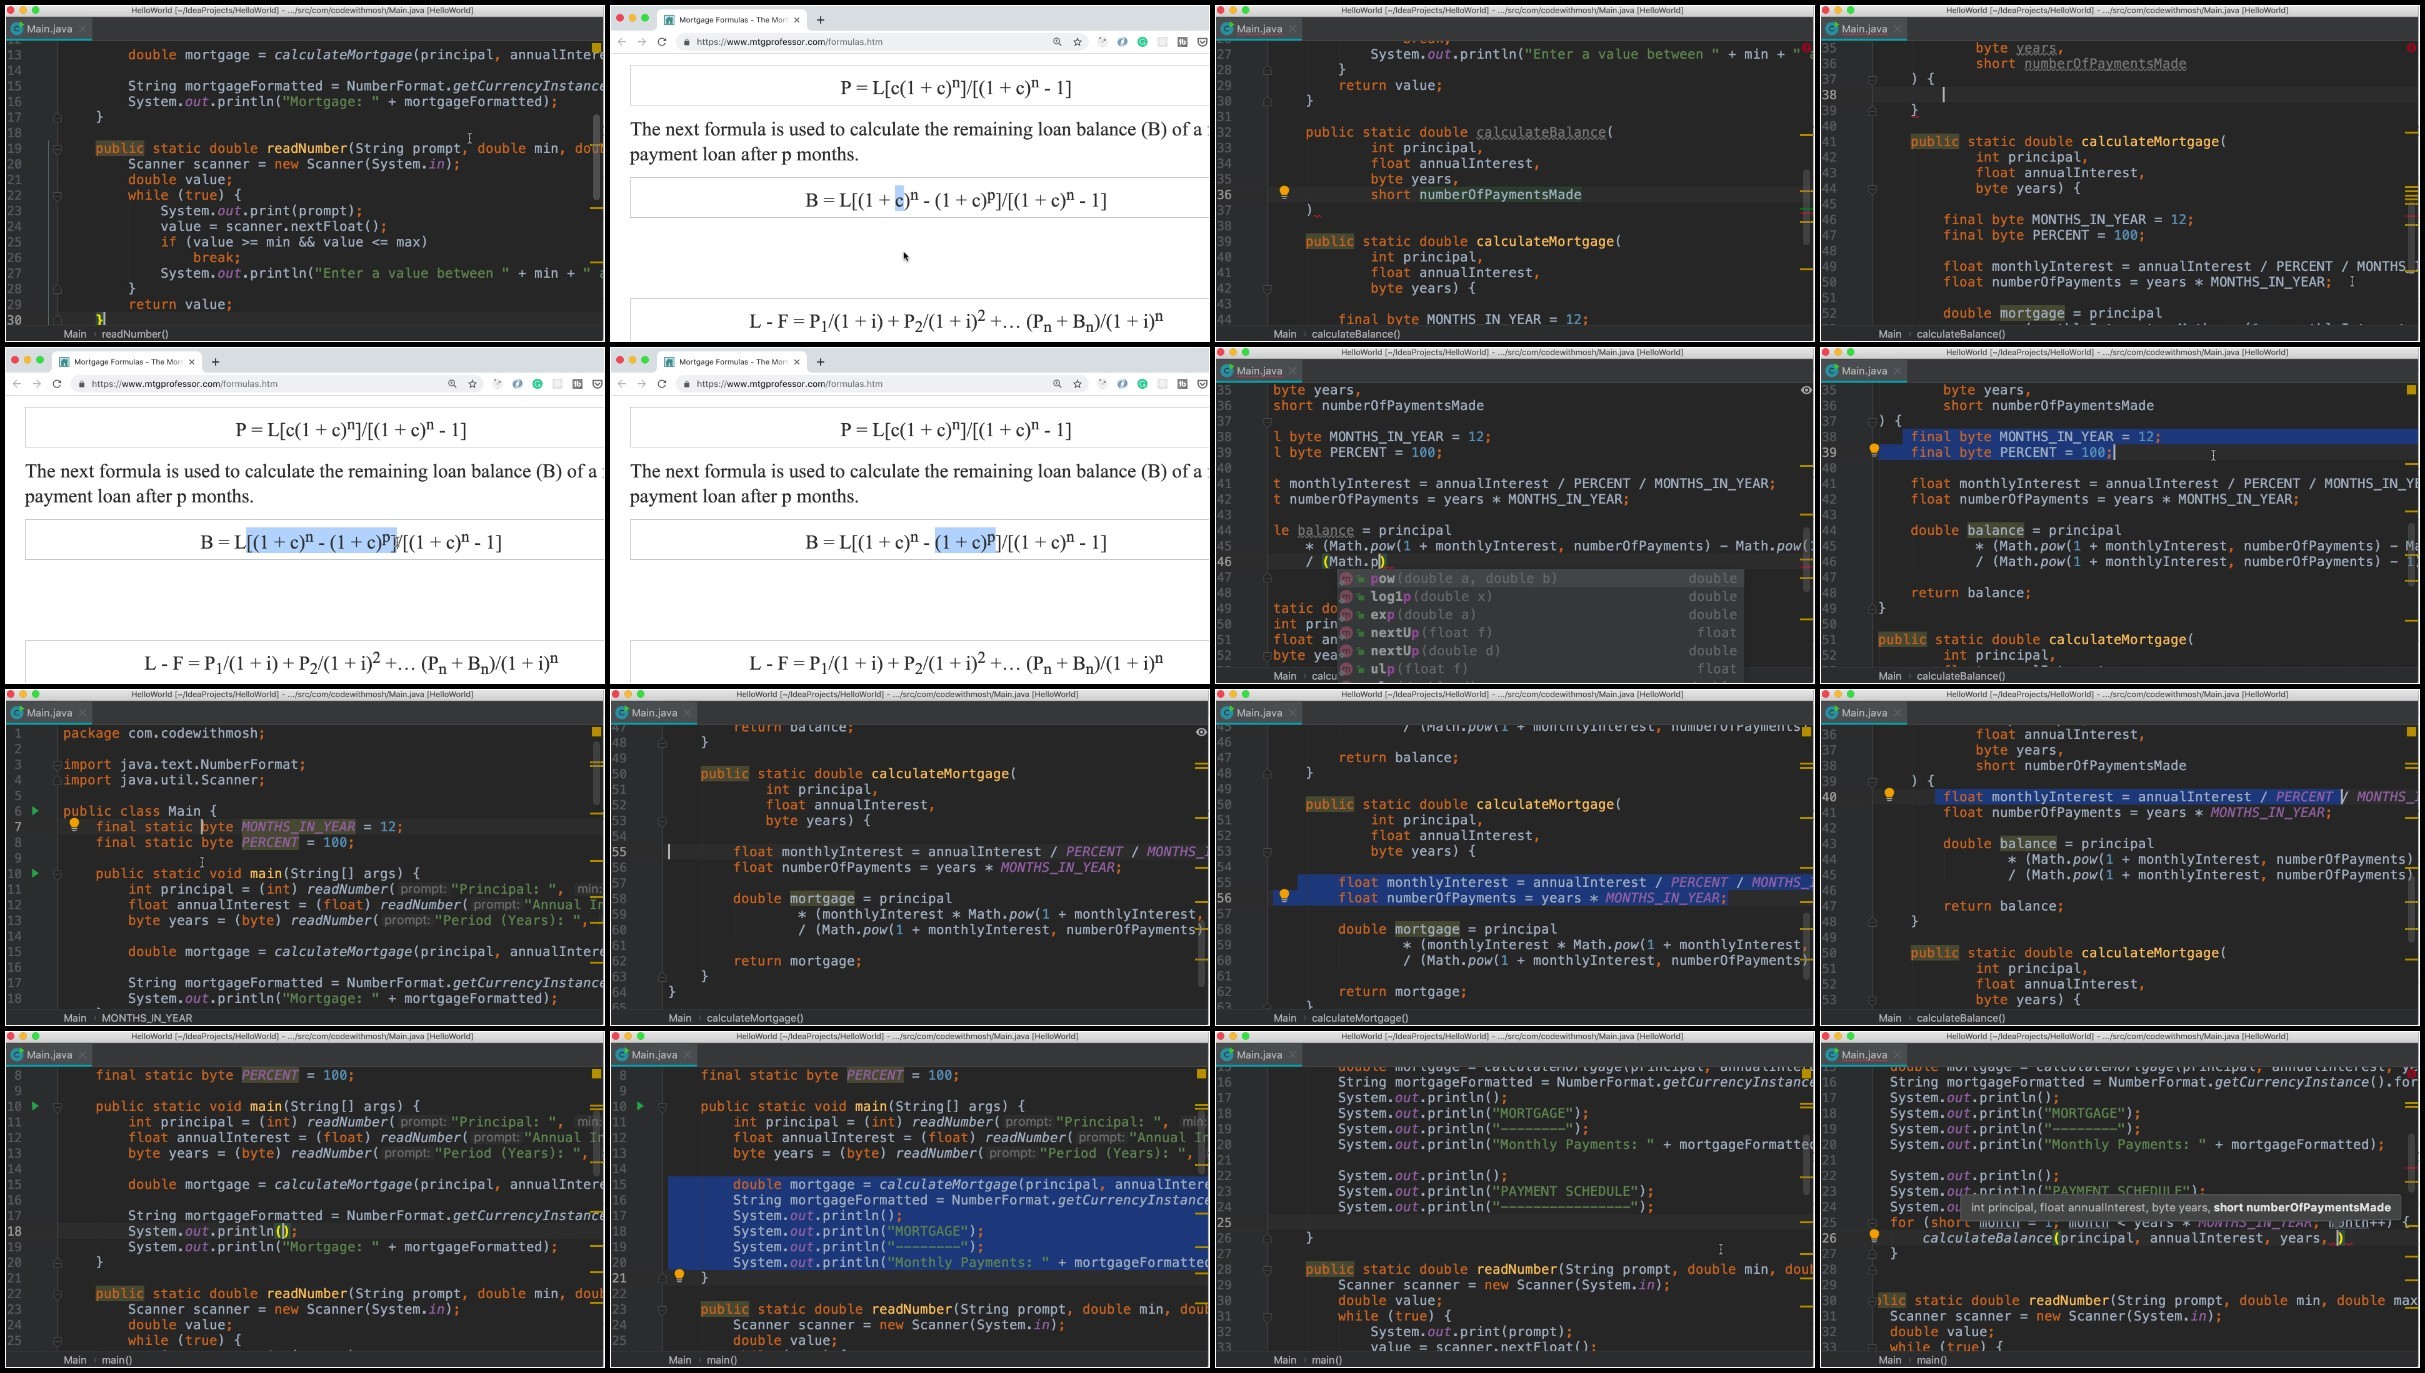Click the fold marker on line 37 in the editor with the completion popup
The image size is (2425, 1373).
(1267, 421)
